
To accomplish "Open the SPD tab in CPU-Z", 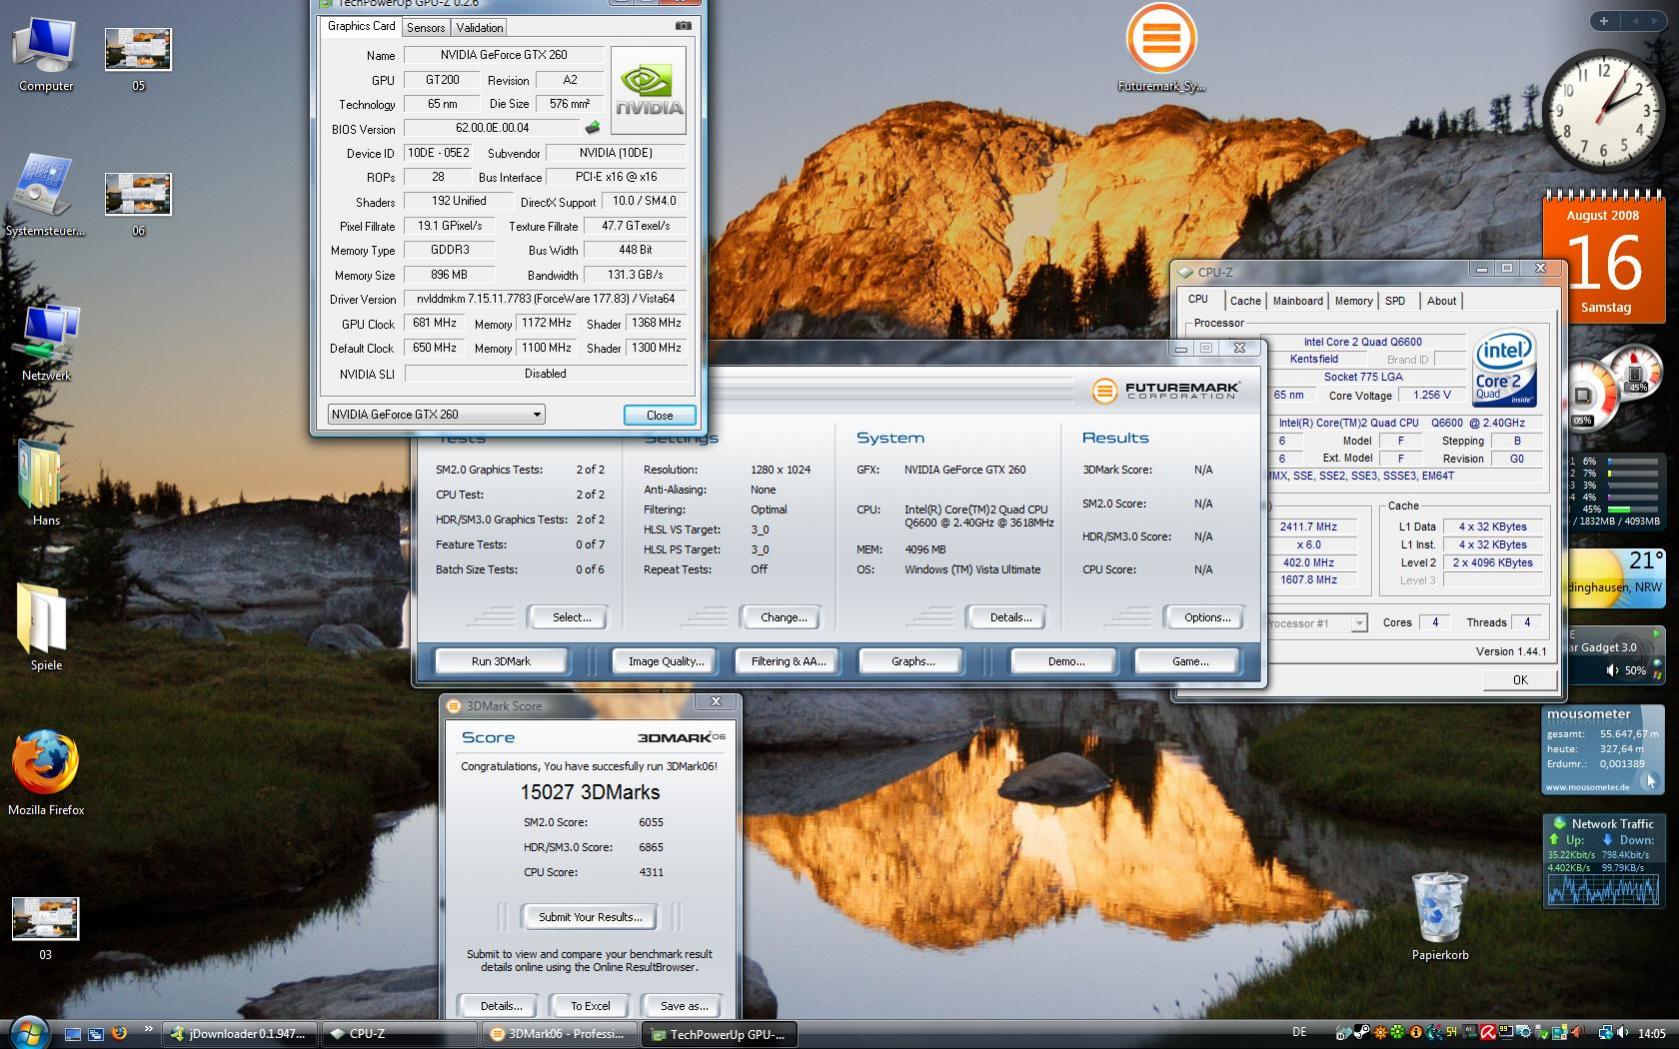I will click(x=1395, y=301).
